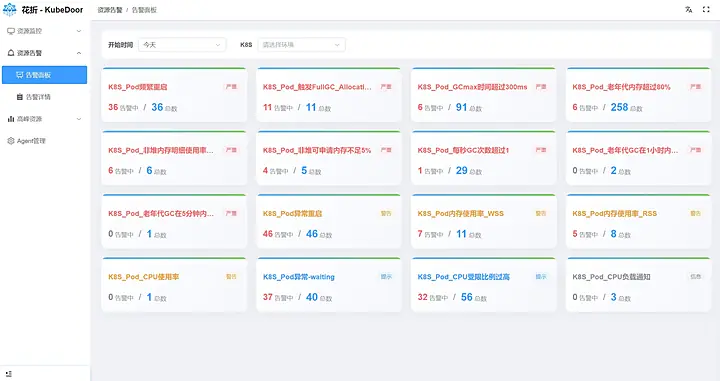Toggle fullscreen mode icon
Screen dimensions: 720x381
point(706,10)
